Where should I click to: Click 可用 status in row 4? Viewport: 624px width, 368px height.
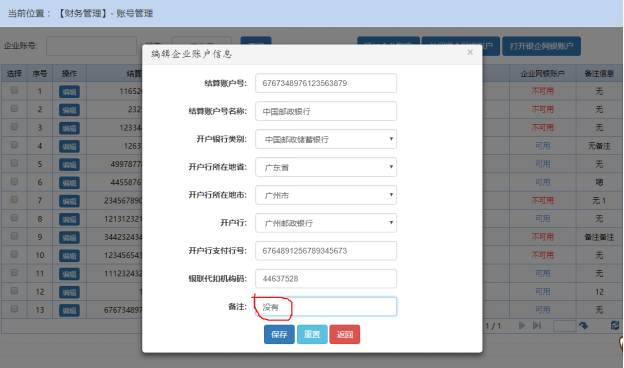point(542,146)
